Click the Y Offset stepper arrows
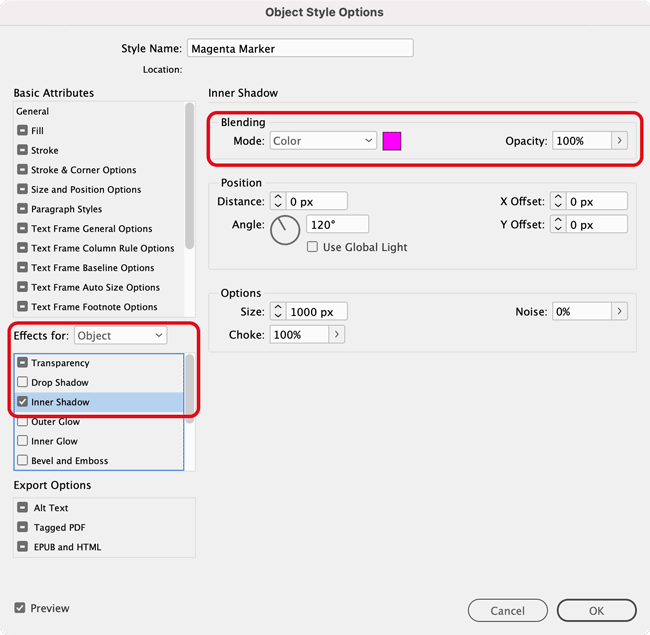 (x=558, y=224)
